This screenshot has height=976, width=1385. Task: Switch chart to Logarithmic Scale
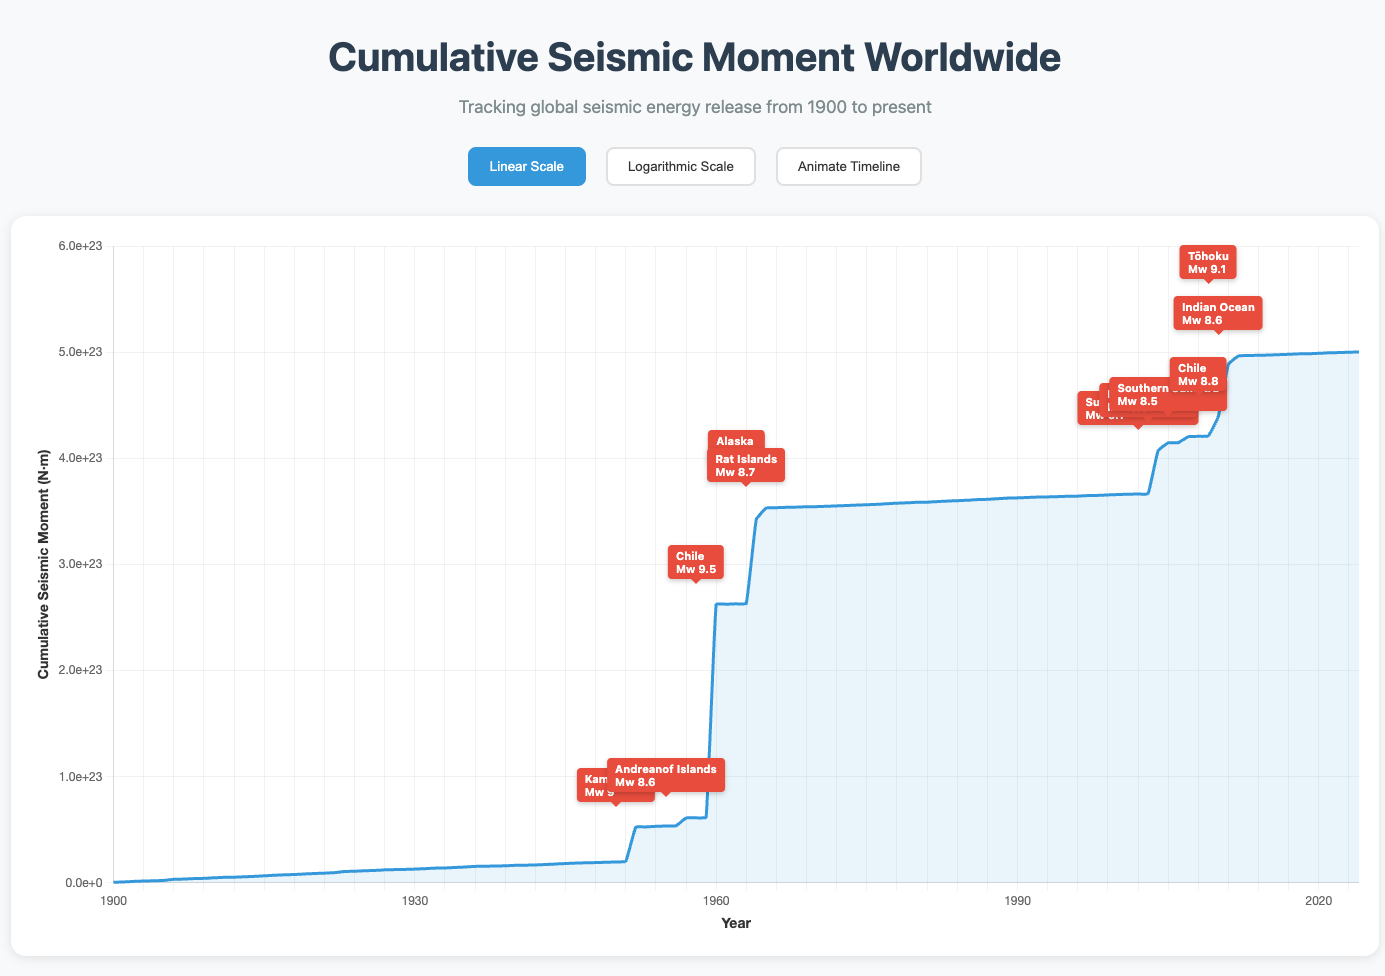(680, 166)
